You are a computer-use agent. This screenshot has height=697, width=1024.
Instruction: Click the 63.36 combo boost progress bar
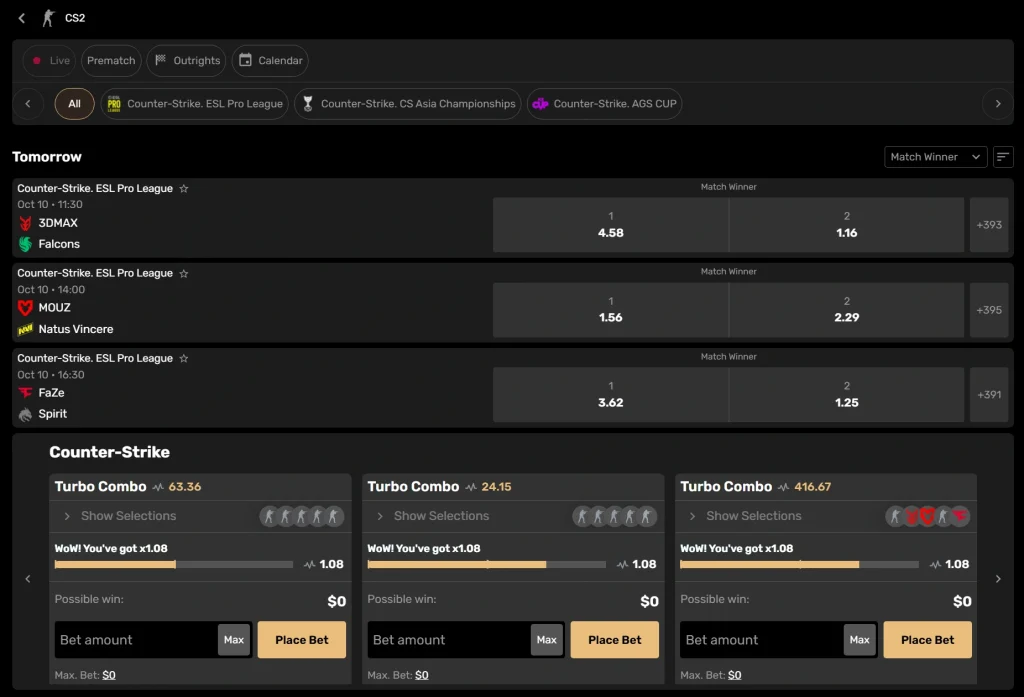coord(174,565)
